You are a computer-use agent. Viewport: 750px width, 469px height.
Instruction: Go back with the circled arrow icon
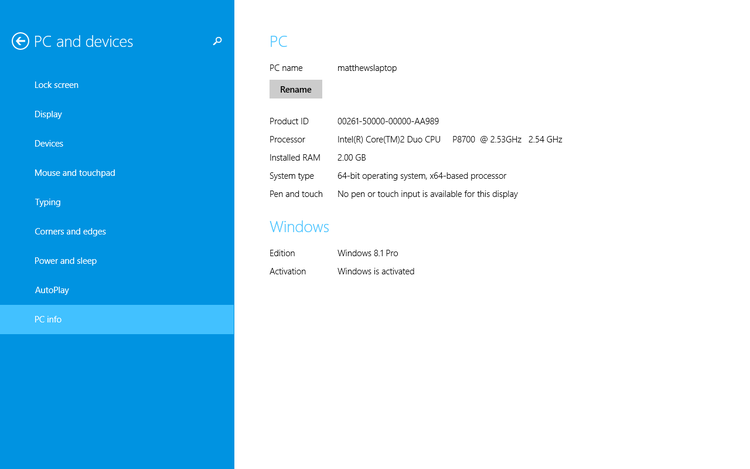coord(20,41)
